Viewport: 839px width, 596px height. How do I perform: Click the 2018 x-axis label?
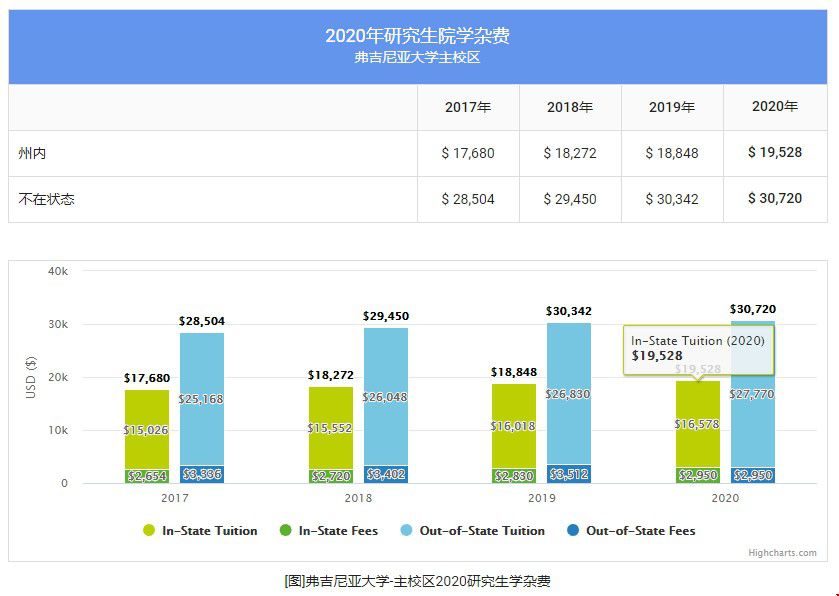point(358,498)
